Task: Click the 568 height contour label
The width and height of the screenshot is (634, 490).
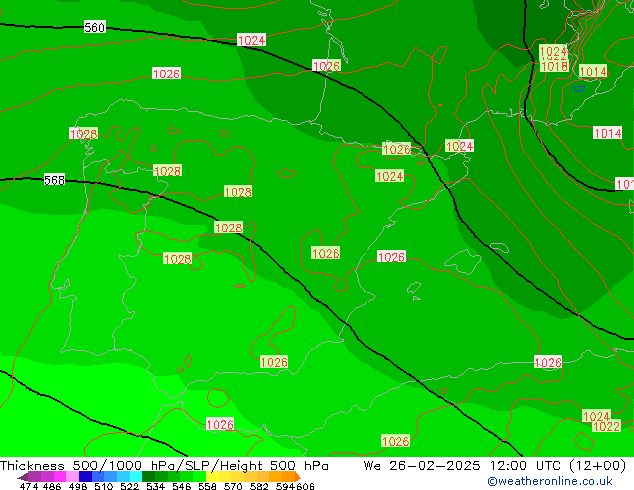Action: click(55, 180)
